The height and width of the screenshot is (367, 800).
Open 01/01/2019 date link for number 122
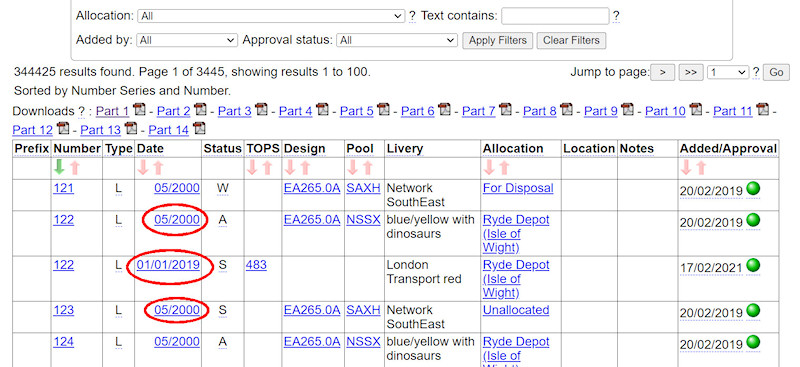pos(168,265)
